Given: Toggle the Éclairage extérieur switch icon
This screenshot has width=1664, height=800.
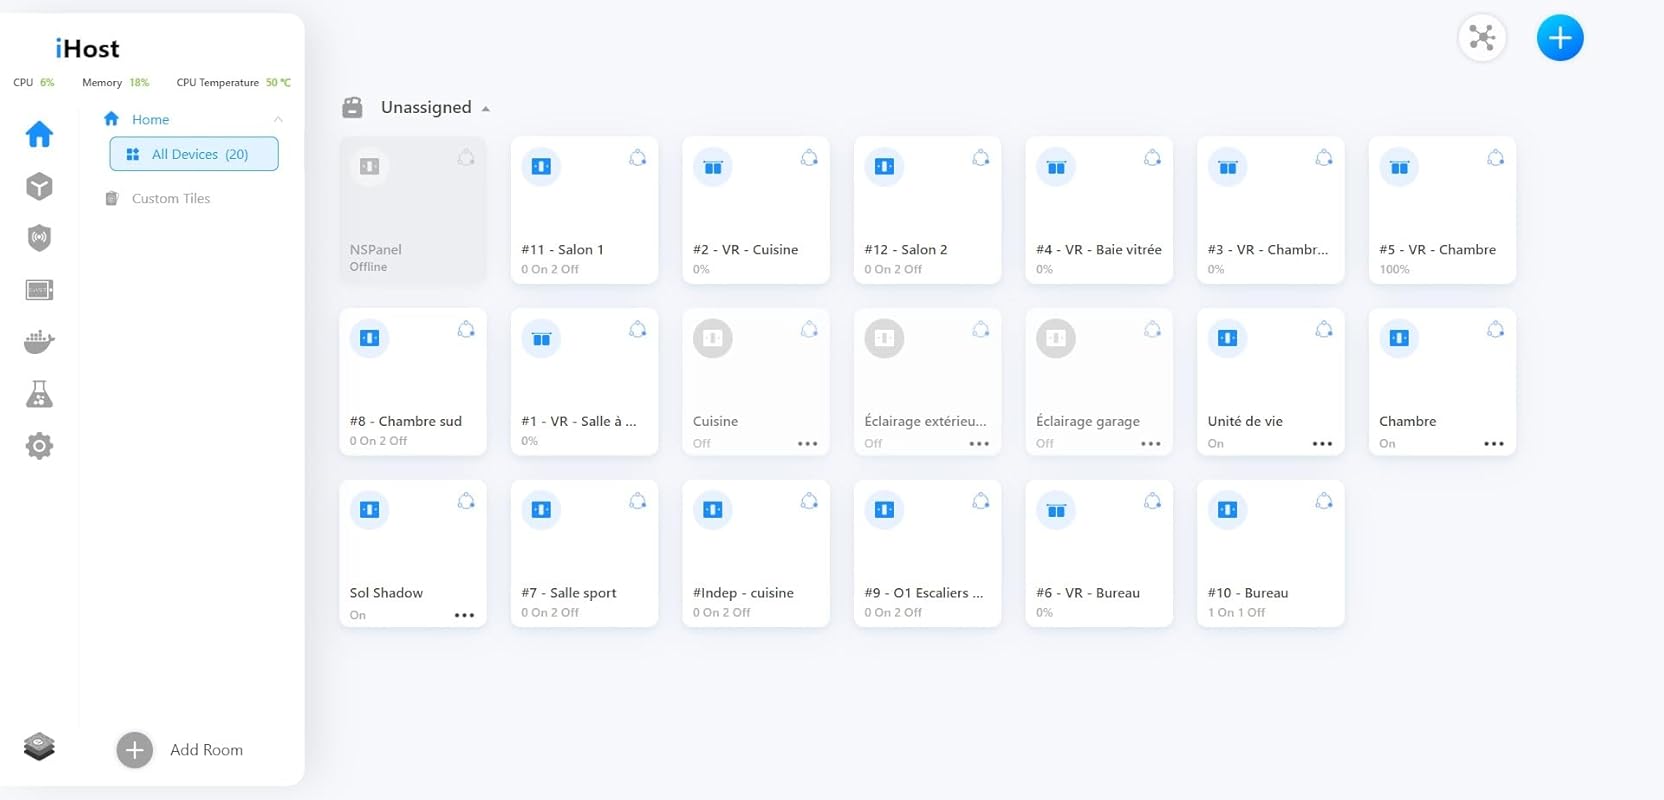Looking at the screenshot, I should click(884, 339).
